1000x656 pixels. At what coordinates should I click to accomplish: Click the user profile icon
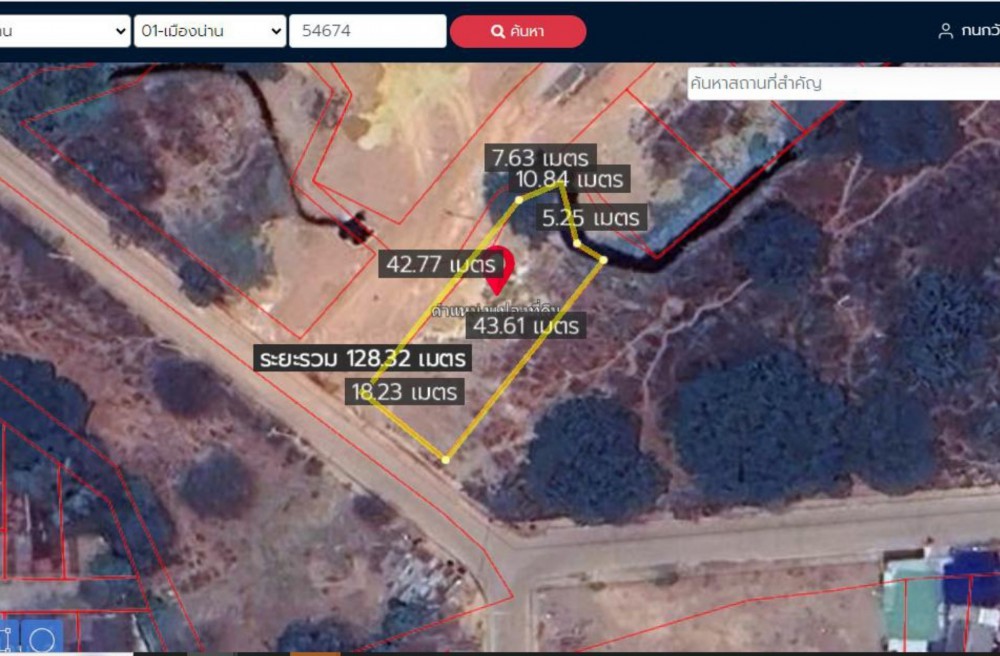pos(945,31)
